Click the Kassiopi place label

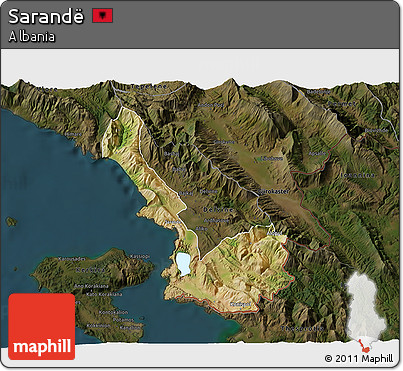pyautogui.click(x=139, y=256)
